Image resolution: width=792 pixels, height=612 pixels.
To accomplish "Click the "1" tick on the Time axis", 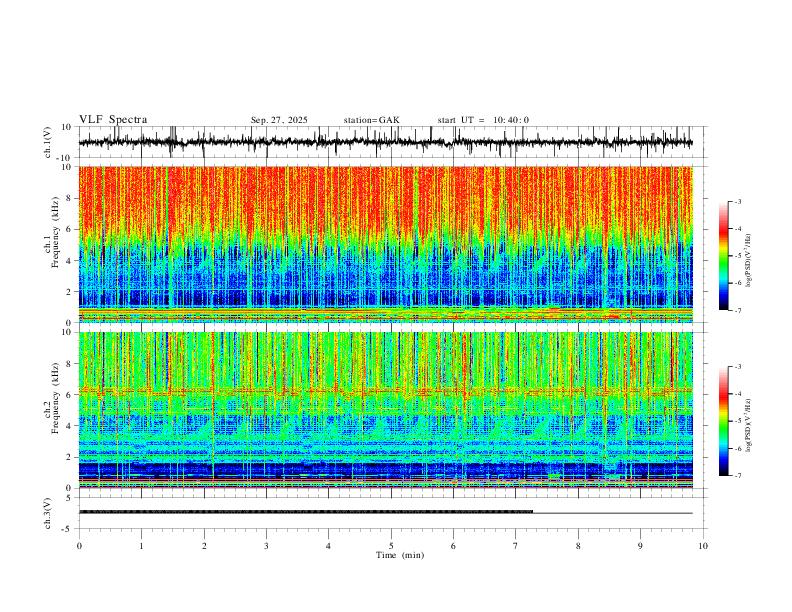I will [141, 546].
